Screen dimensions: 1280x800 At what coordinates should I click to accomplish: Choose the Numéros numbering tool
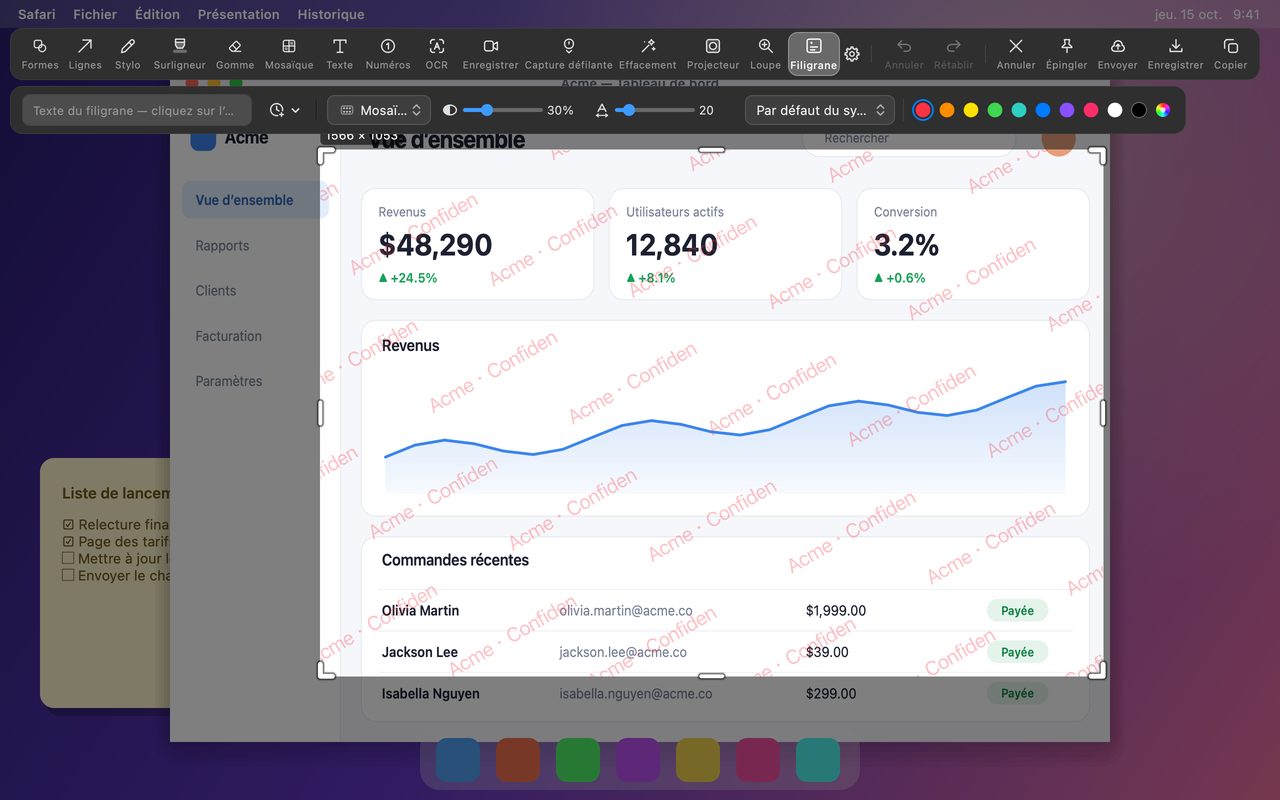[x=388, y=54]
